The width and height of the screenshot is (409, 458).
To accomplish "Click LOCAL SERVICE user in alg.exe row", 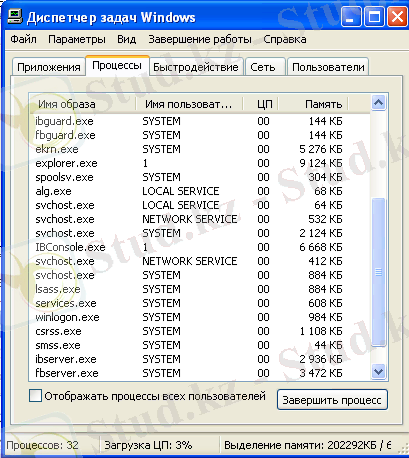I will [181, 191].
